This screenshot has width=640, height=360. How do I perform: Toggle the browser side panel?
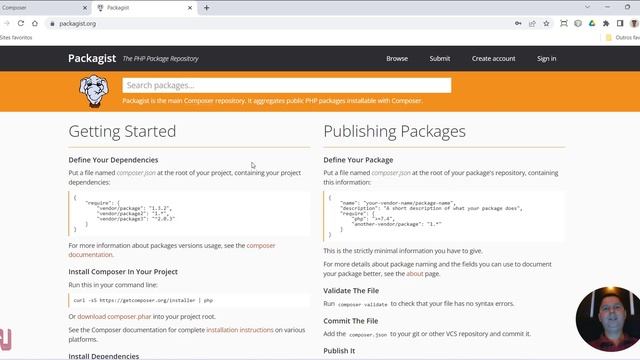pos(620,24)
